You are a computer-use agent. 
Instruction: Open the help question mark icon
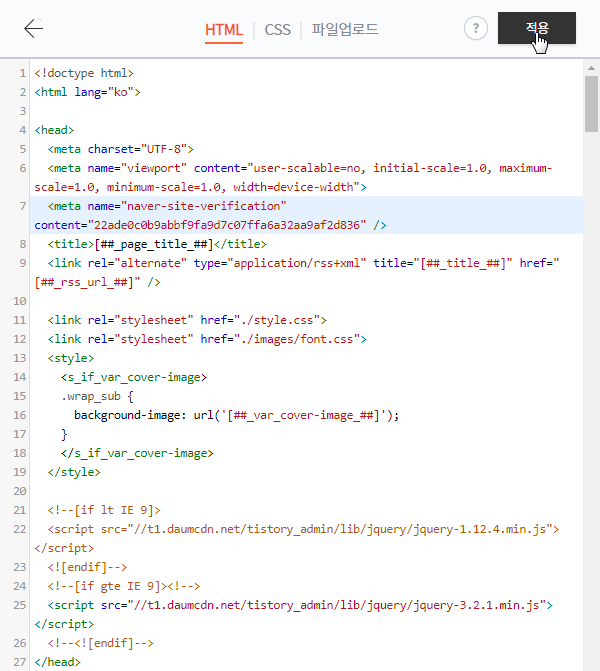tap(475, 28)
